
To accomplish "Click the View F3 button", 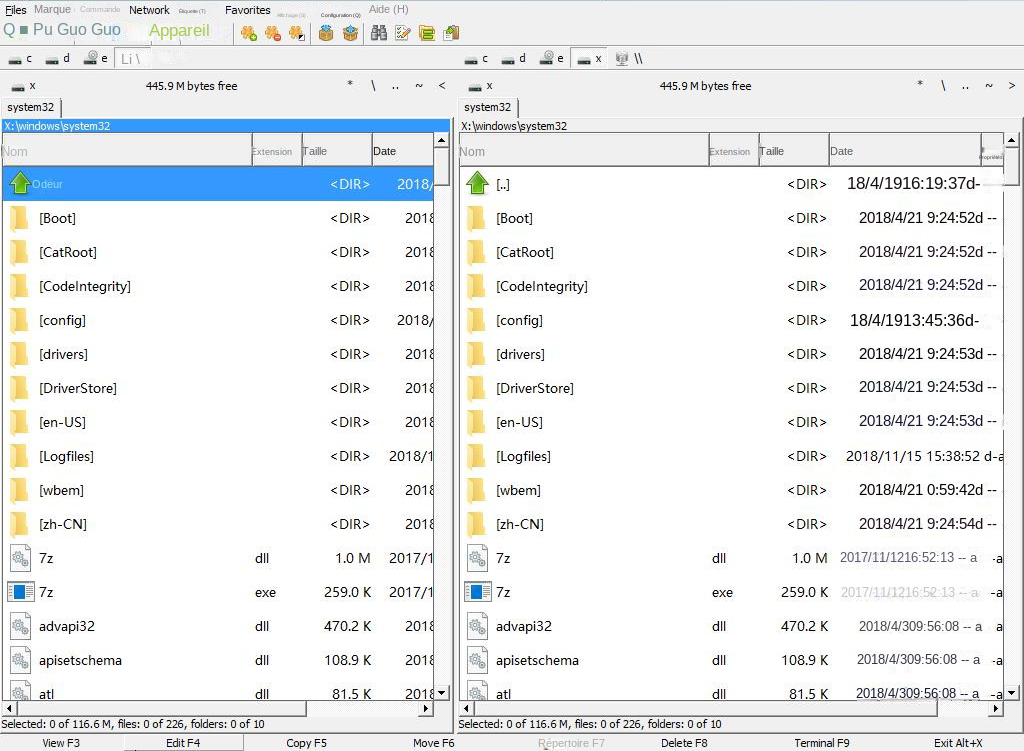I will pyautogui.click(x=62, y=743).
